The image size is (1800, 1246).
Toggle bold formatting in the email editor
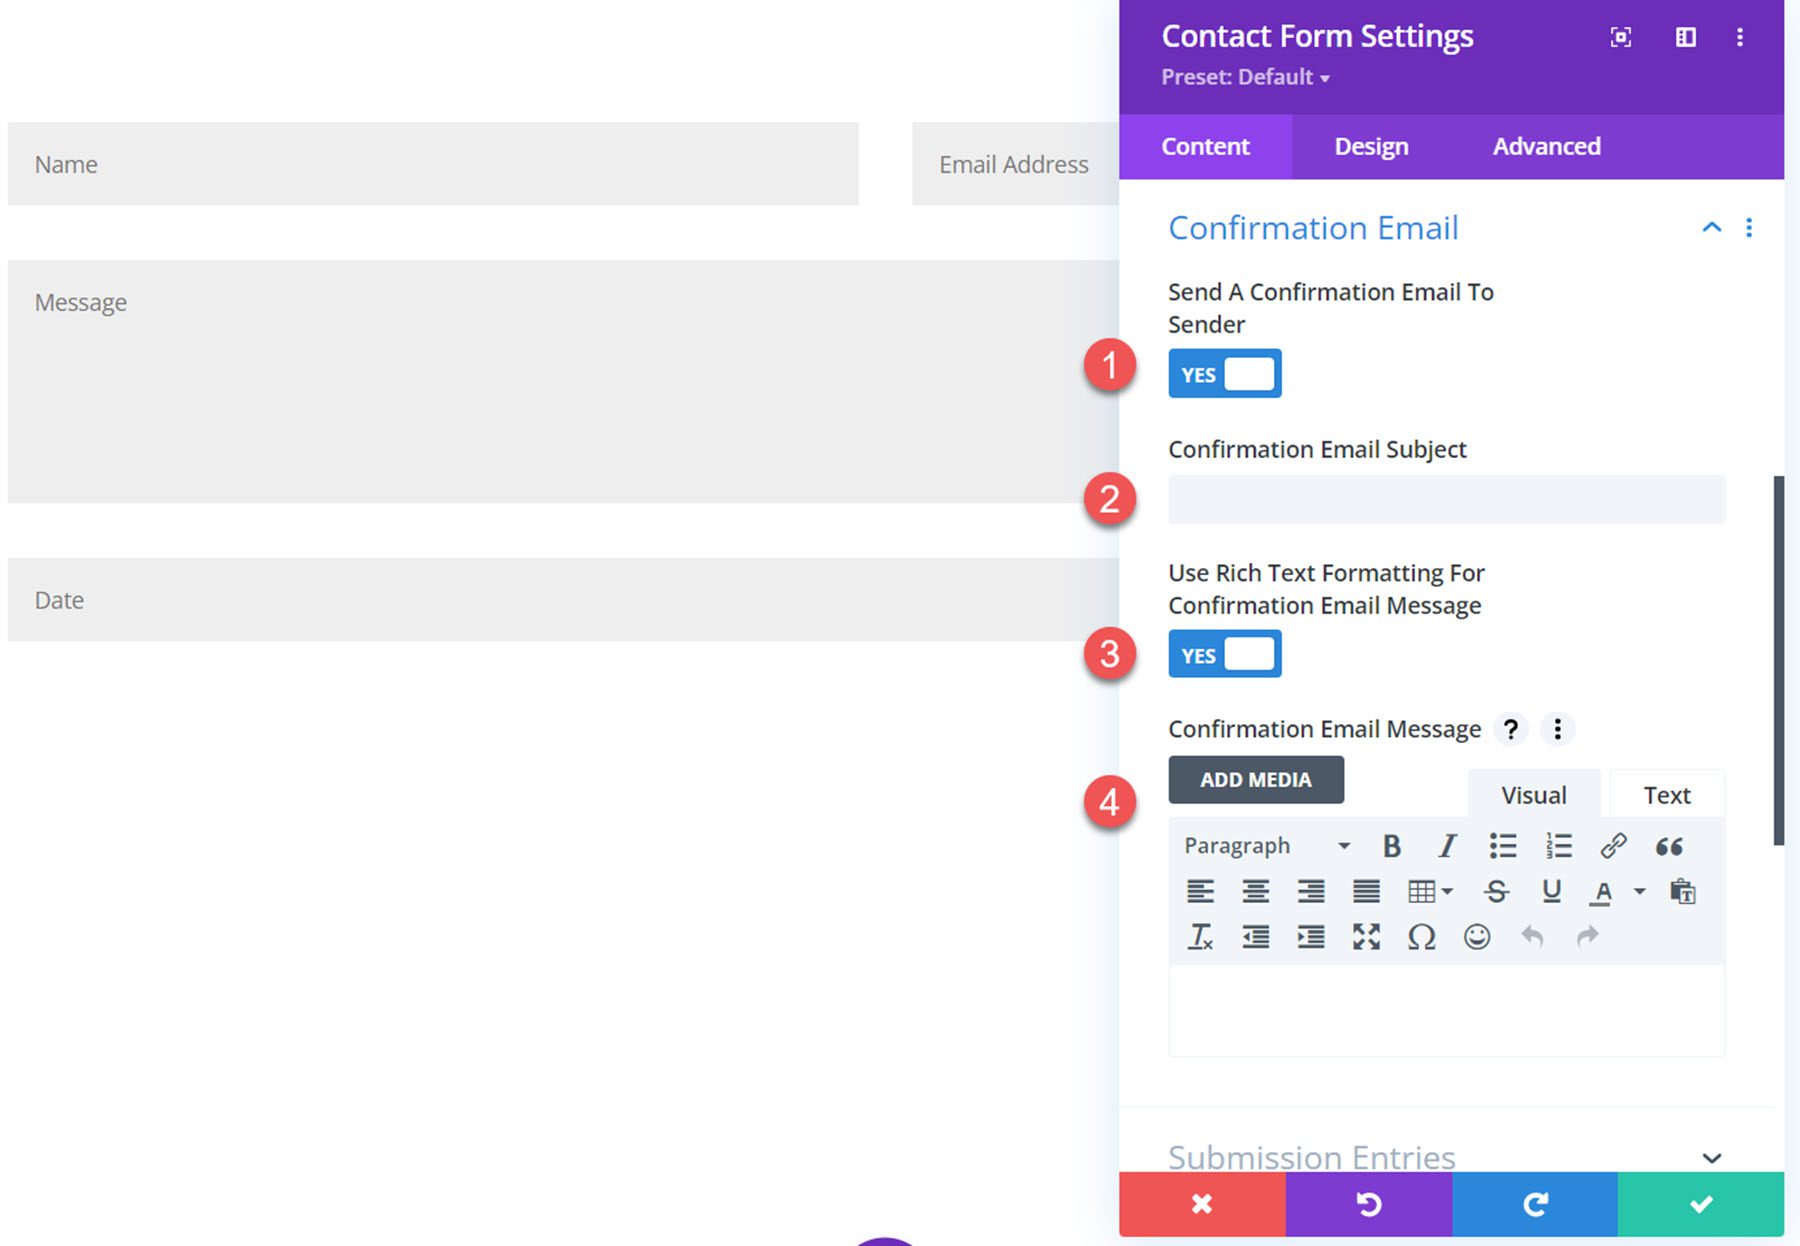(x=1392, y=845)
